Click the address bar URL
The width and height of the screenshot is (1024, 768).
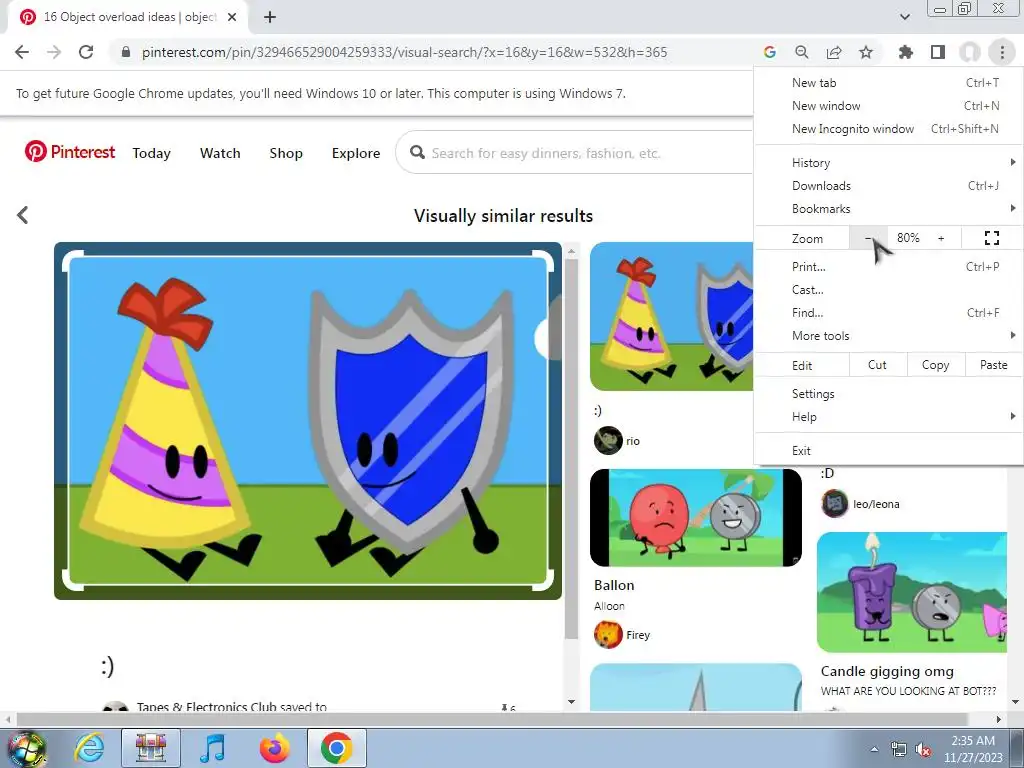coord(404,52)
